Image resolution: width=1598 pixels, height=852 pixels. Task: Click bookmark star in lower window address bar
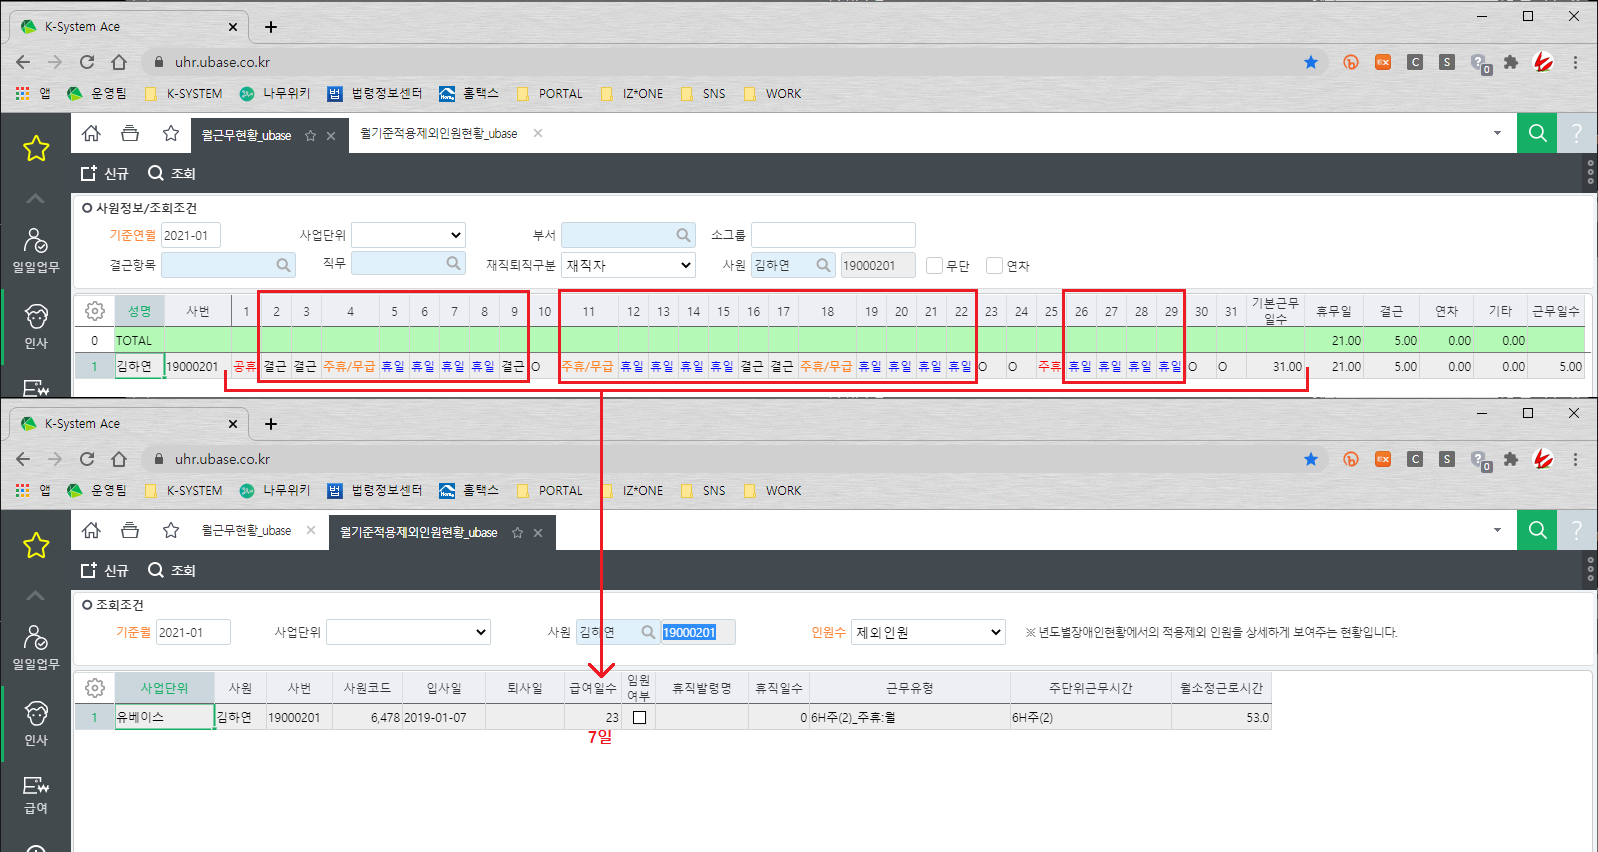pyautogui.click(x=1311, y=459)
